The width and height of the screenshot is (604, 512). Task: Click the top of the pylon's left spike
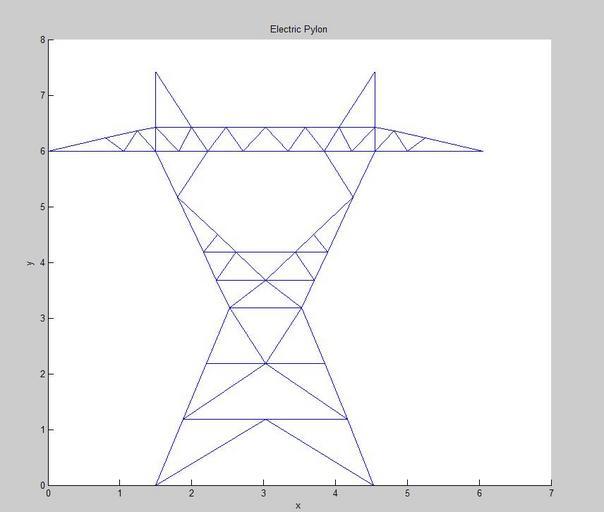pos(156,72)
